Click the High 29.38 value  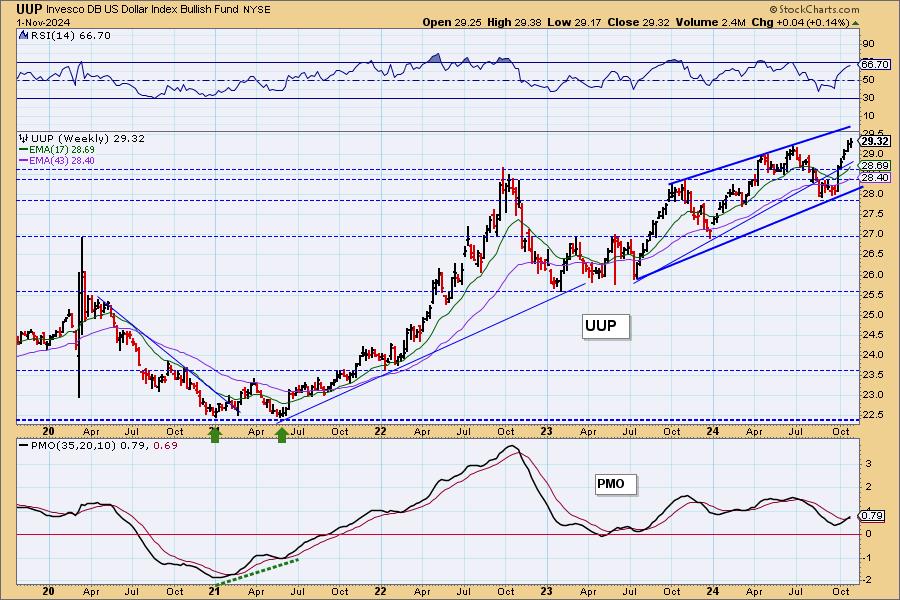[514, 22]
